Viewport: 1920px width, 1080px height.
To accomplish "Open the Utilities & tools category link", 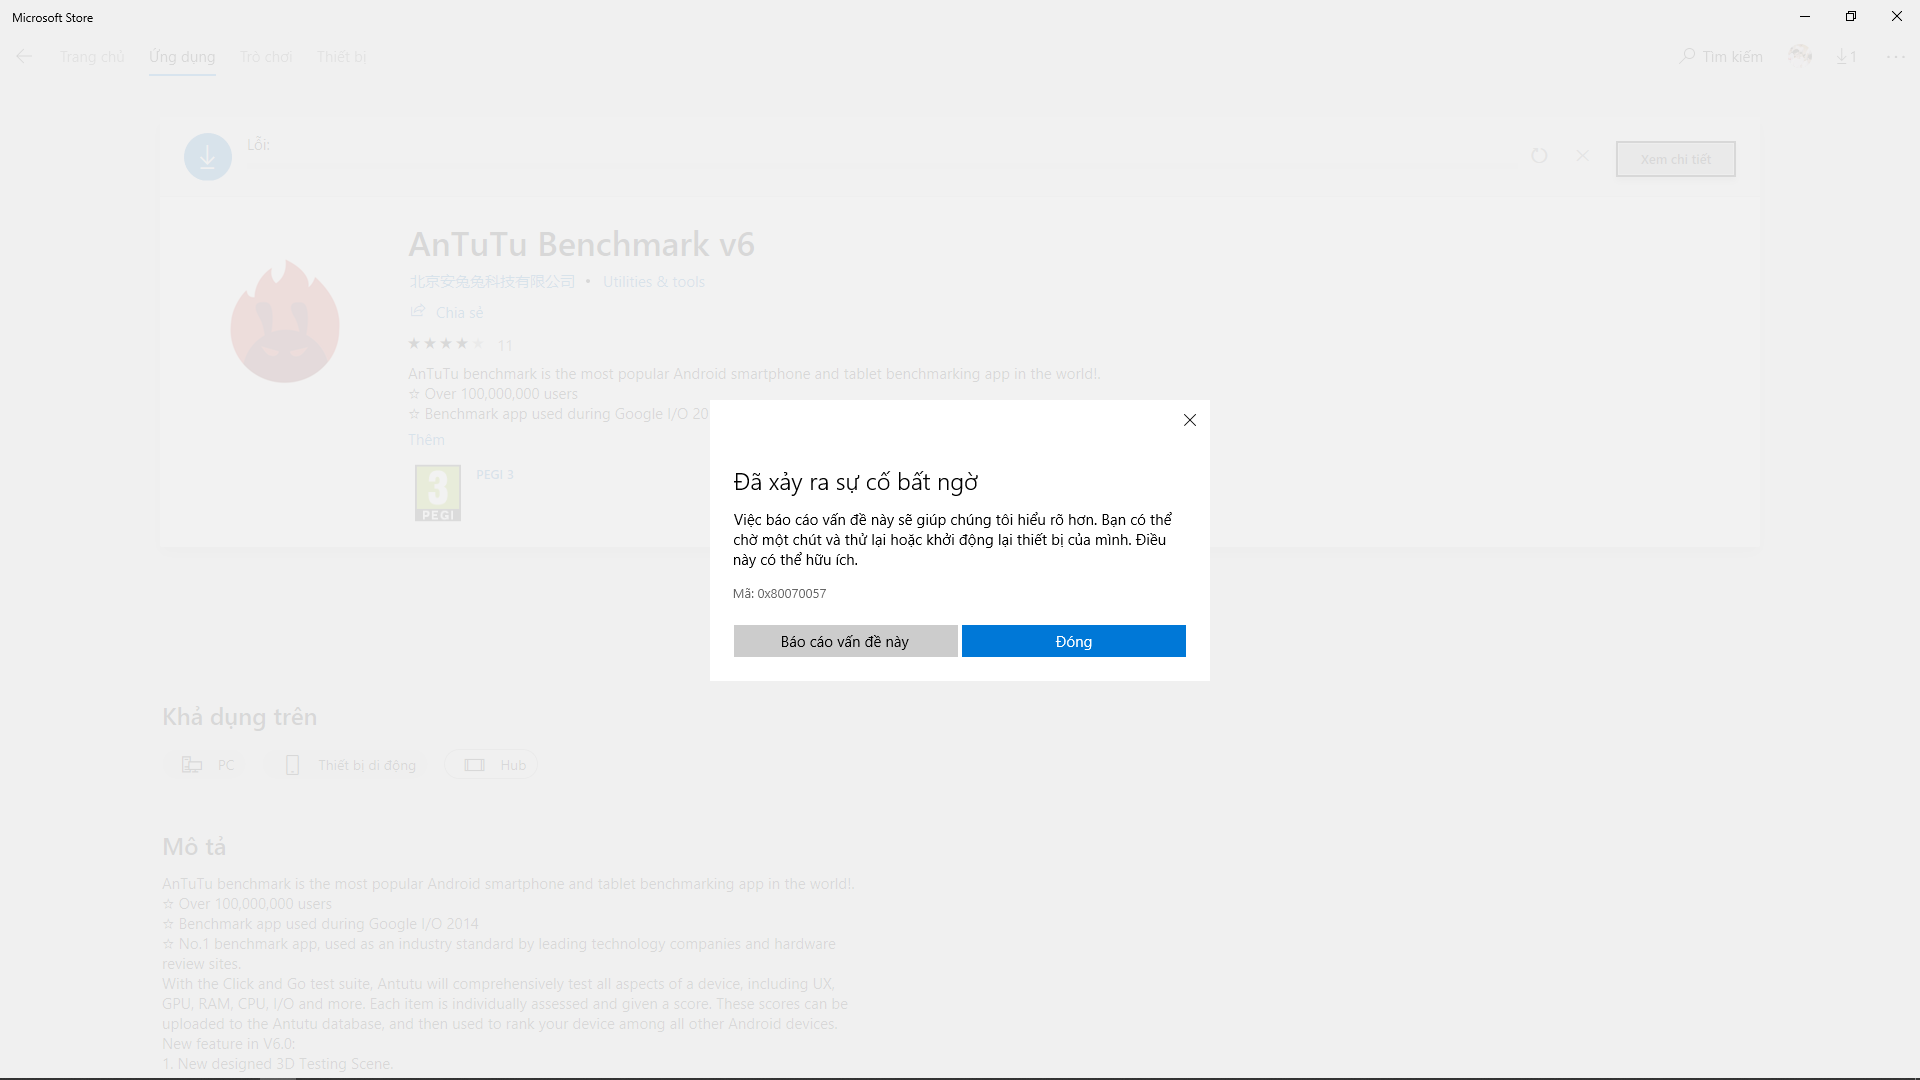I will pos(654,282).
